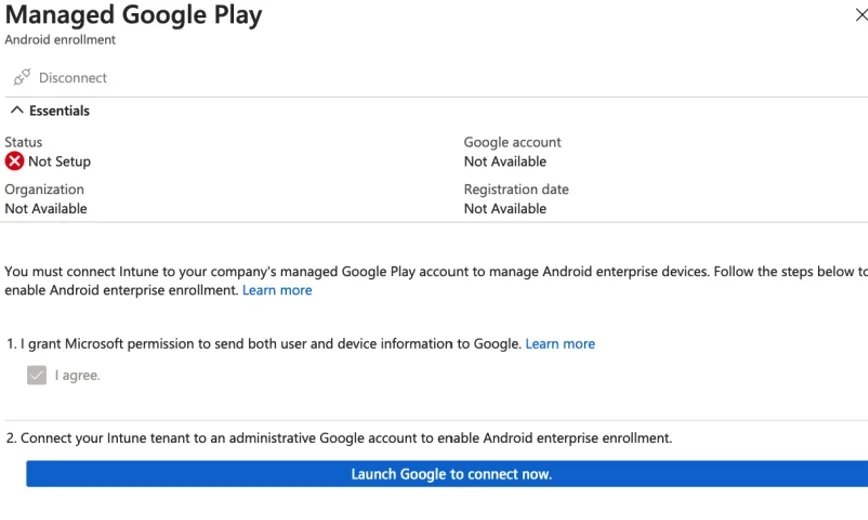The image size is (868, 520).
Task: Check the I agree checkbox
Action: (x=37, y=375)
